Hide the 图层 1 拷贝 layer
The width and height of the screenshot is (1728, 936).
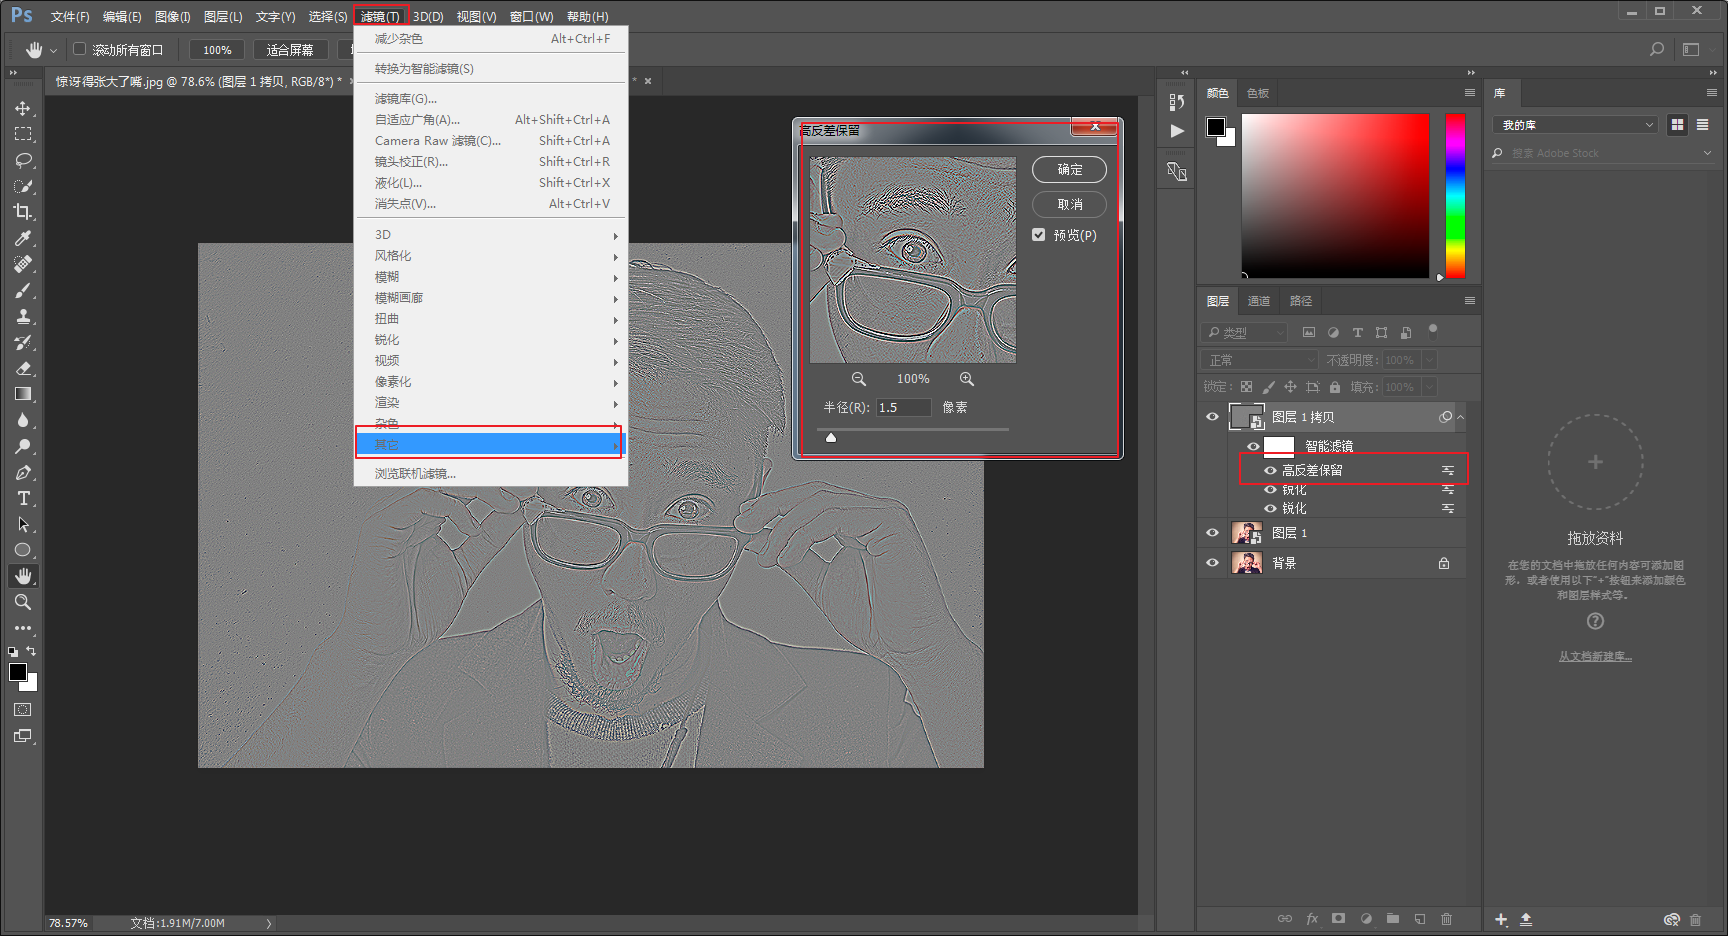tap(1212, 417)
